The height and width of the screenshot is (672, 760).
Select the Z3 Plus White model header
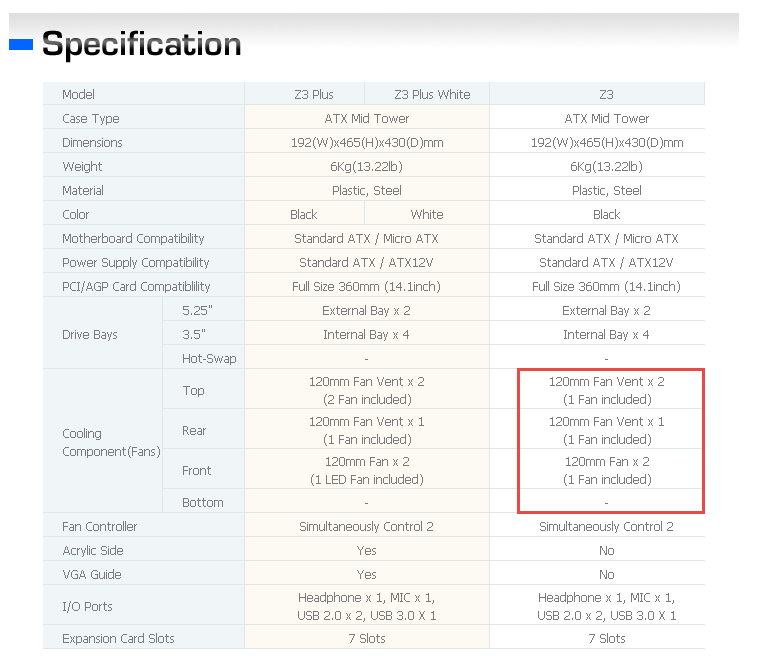[432, 94]
